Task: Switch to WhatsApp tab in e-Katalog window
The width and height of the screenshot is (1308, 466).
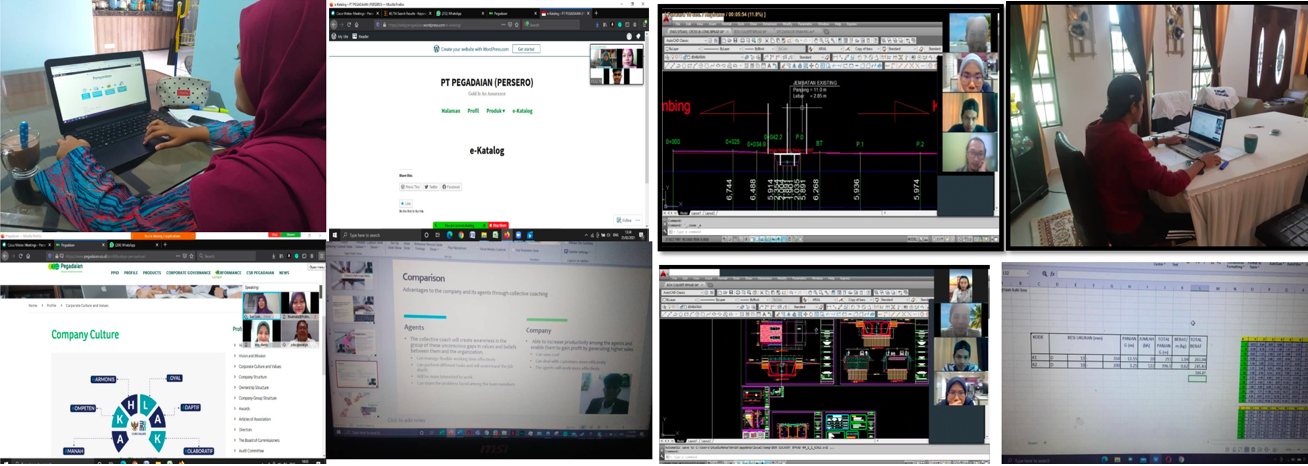Action: (460, 13)
